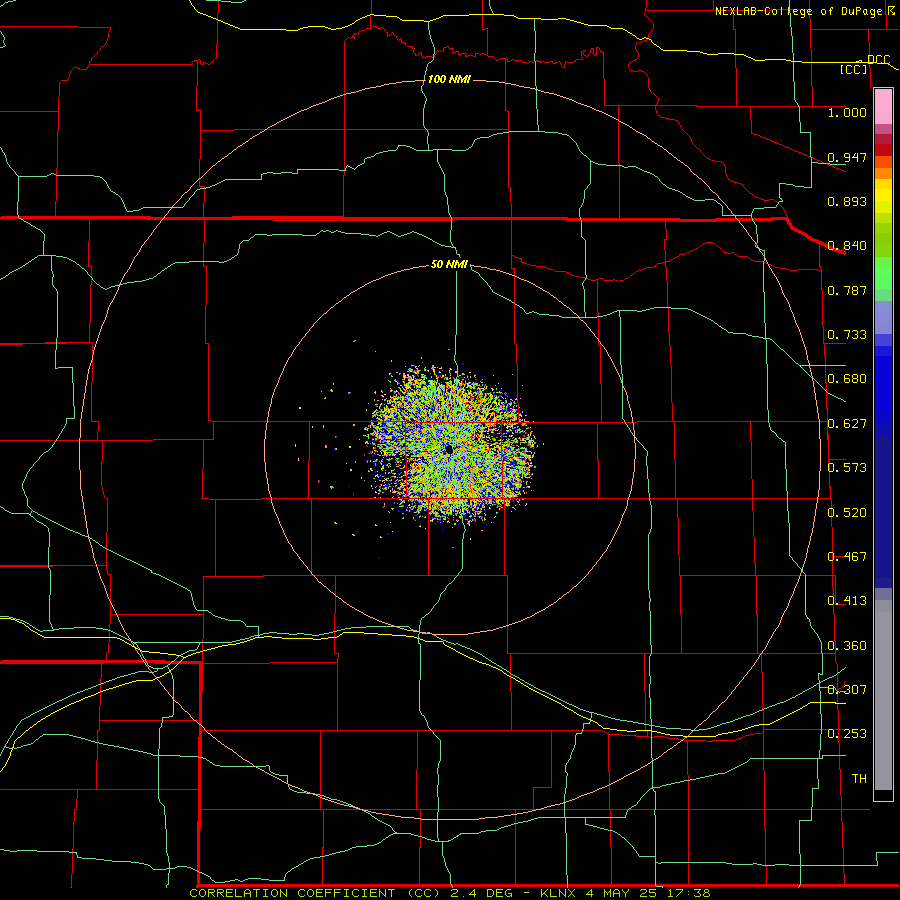Image resolution: width=900 pixels, height=900 pixels.
Task: Click the 'CORRELATION COEFFICIENT (CC)' caption
Action: pos(317,893)
